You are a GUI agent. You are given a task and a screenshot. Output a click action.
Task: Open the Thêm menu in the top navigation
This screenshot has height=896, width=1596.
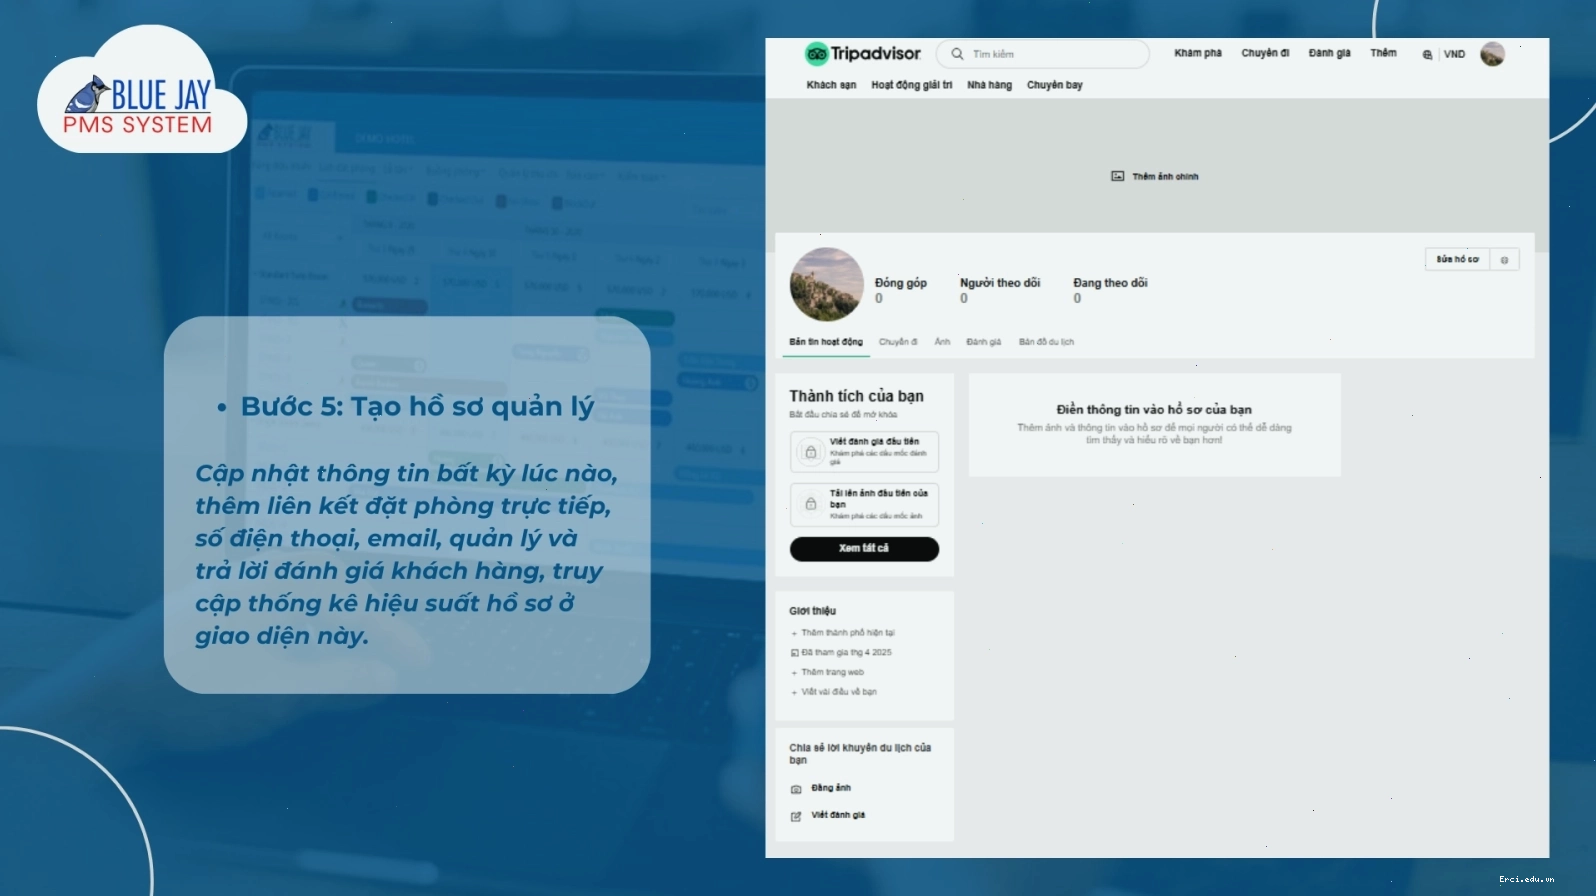(1383, 53)
